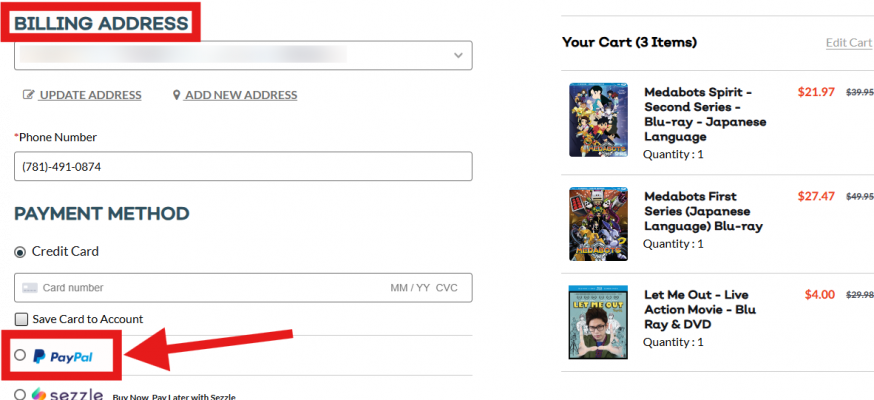This screenshot has height=400, width=874.
Task: Select the Sezzle radio button
Action: (21, 394)
